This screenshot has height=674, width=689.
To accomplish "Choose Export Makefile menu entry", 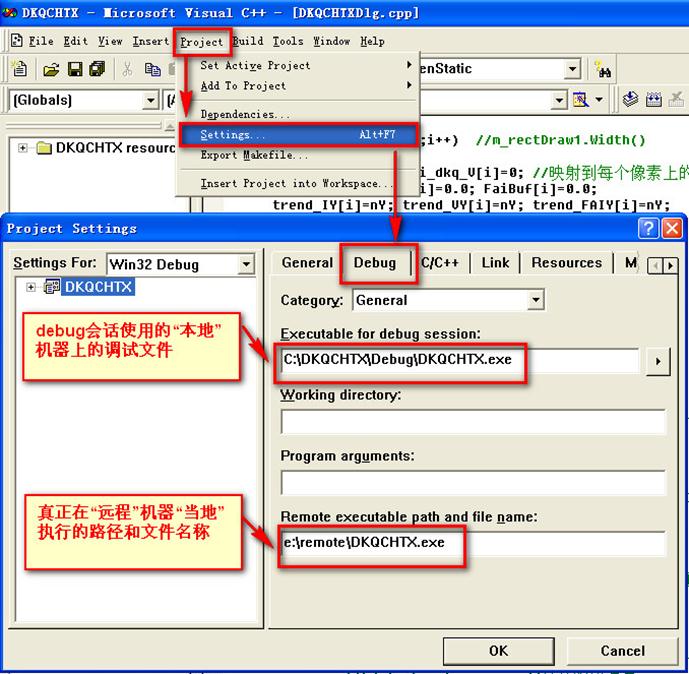I will click(299, 155).
